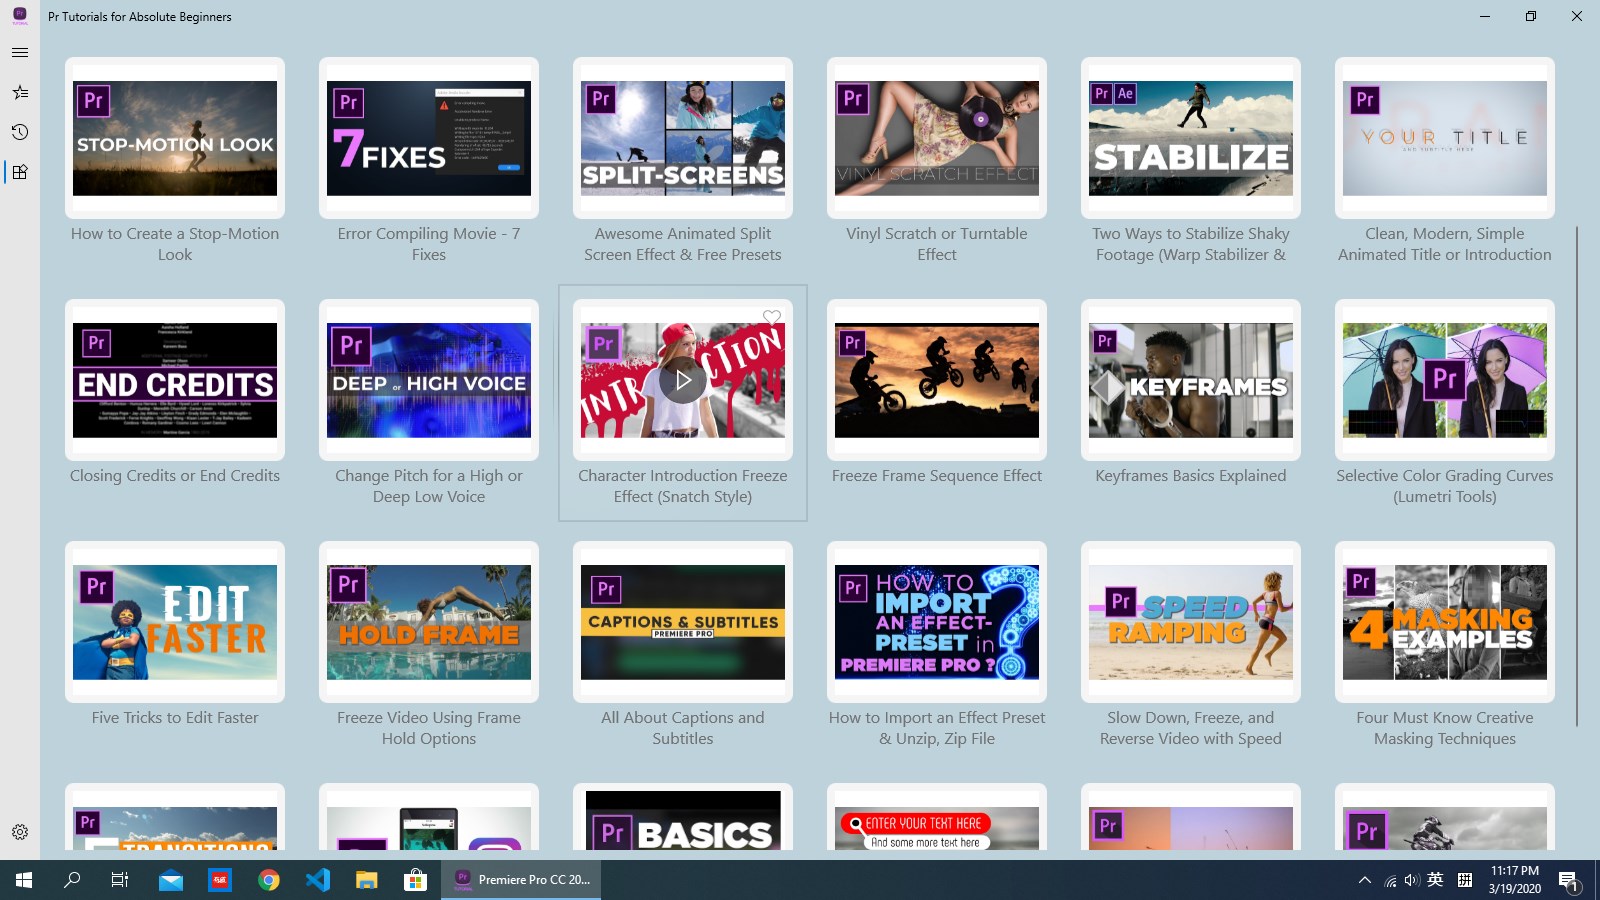Screen dimensions: 1600x900
Task: Click the 'Error Compiling Movie - 7 Fixes' title
Action: pyautogui.click(x=429, y=244)
